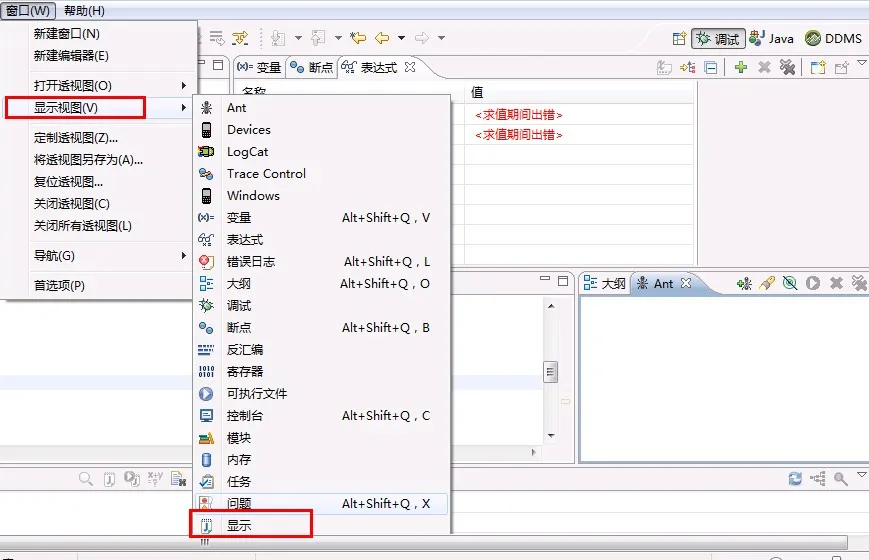Open the LogCat view from the submenu
869x560 pixels.
(x=247, y=152)
